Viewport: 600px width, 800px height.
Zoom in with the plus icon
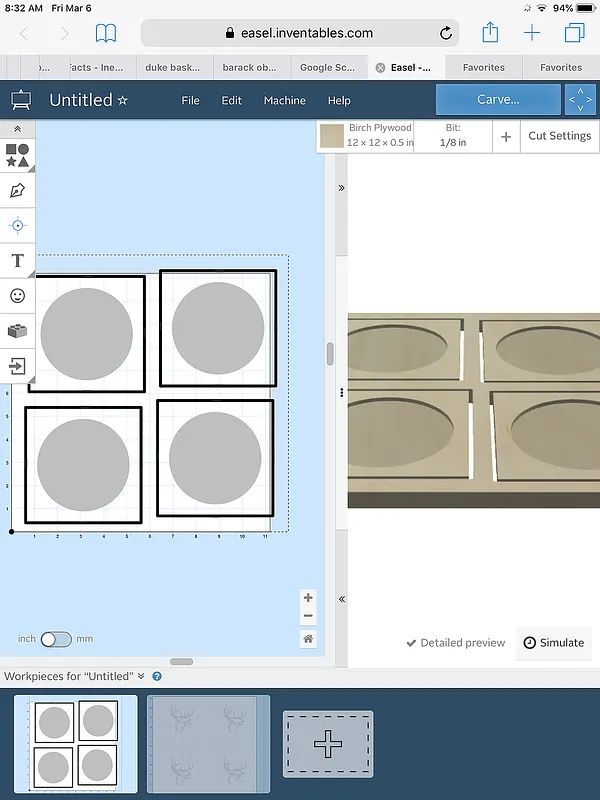tap(308, 598)
